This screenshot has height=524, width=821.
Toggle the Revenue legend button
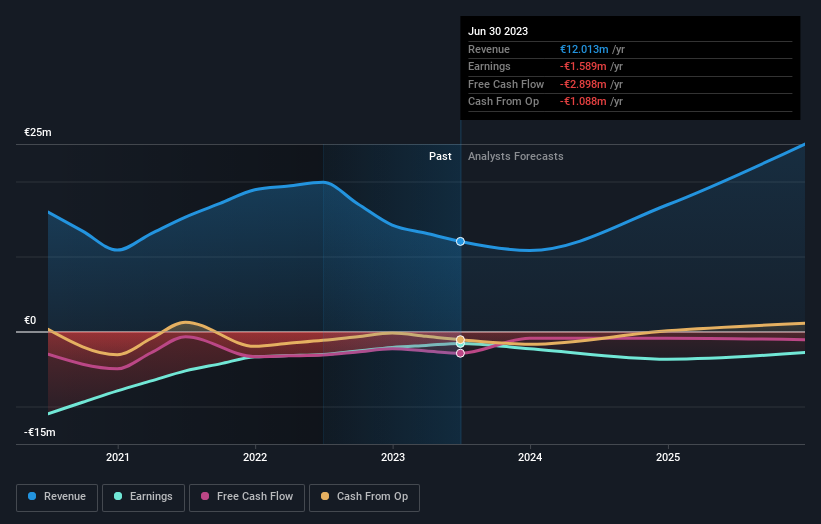point(57,497)
